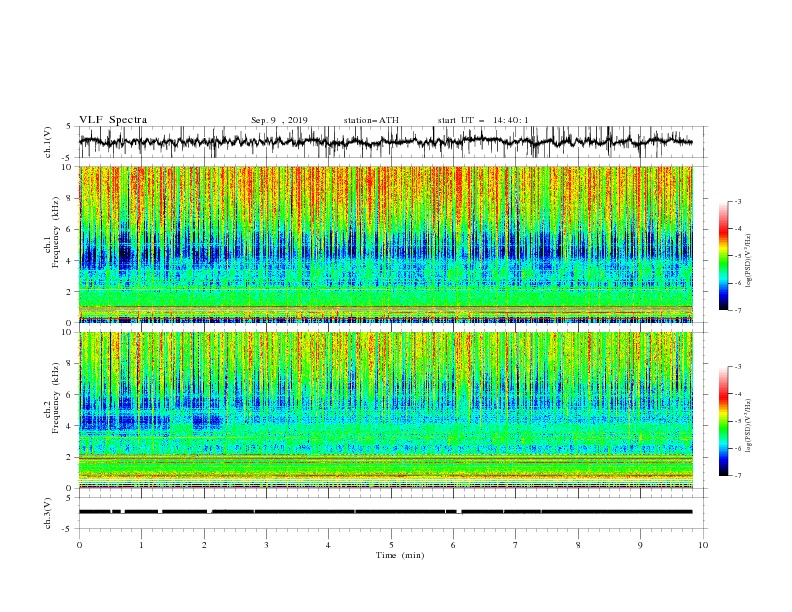Click the "VLF Spectra" plot title
Image resolution: width=792 pixels, height=612 pixels.
(113, 120)
